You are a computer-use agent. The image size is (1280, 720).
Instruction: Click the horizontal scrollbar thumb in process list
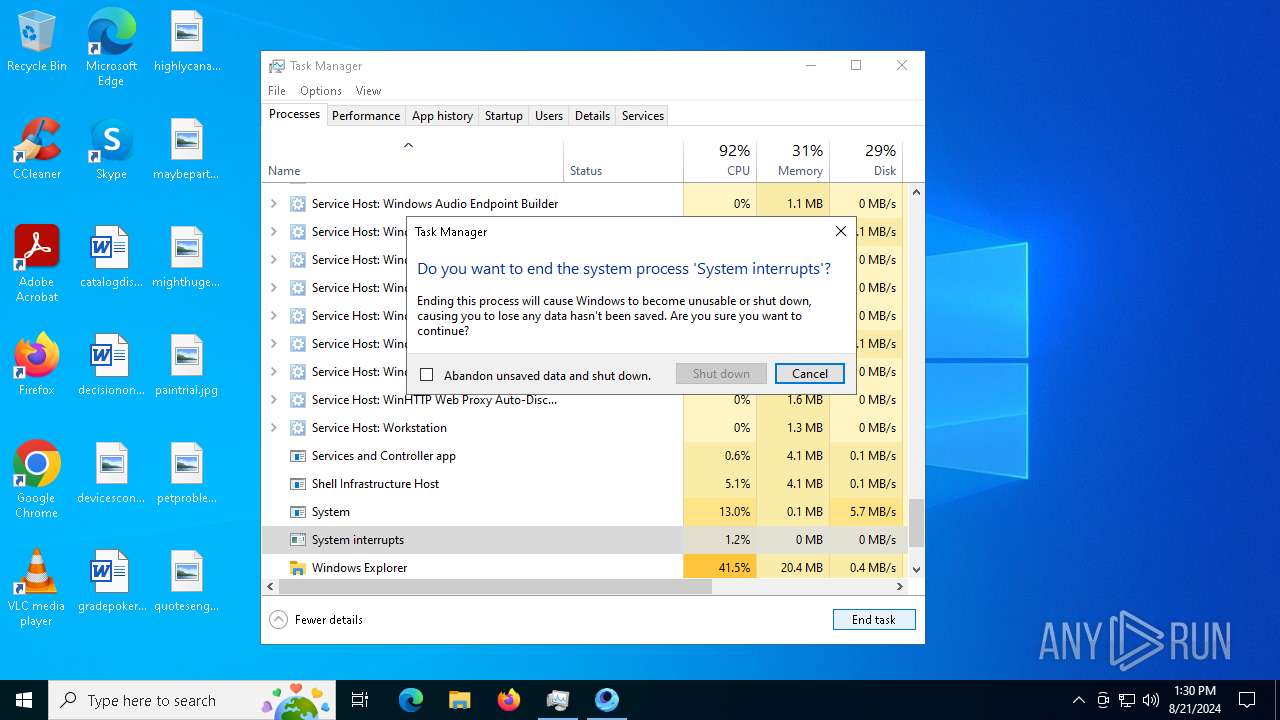(x=495, y=587)
